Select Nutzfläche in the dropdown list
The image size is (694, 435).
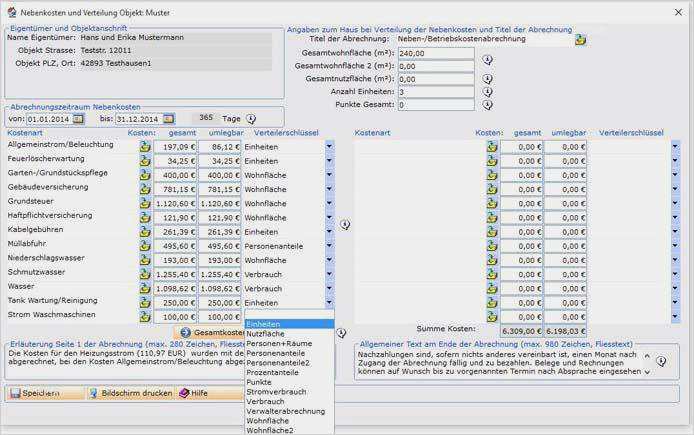(289, 334)
